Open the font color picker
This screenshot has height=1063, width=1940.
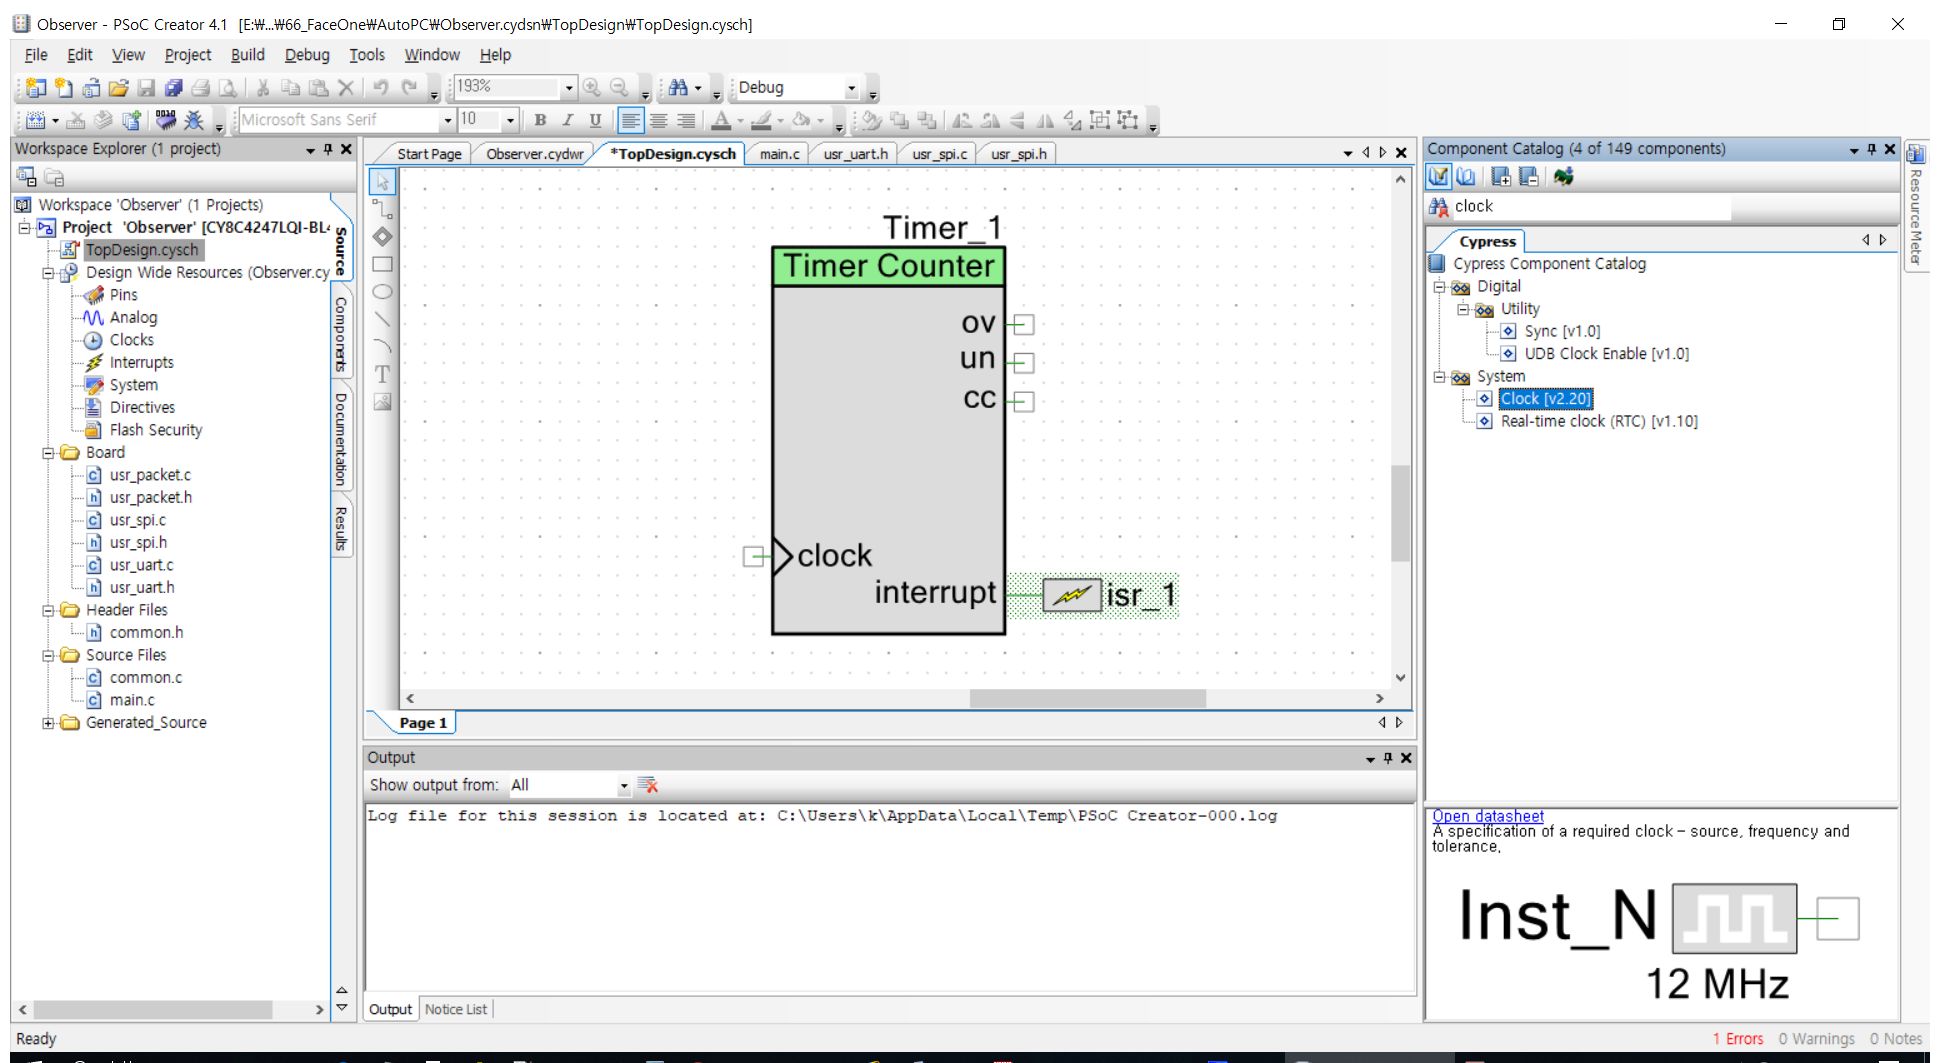coord(721,120)
